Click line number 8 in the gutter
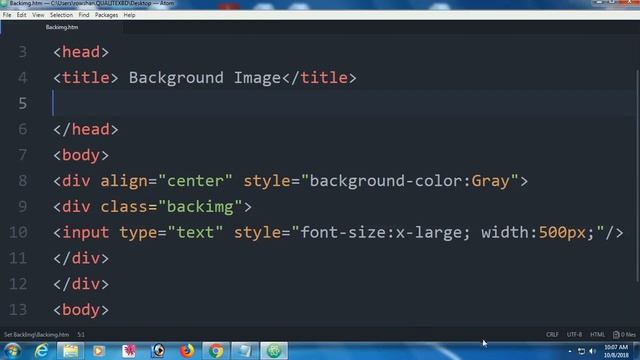The width and height of the screenshot is (640, 360). (x=22, y=180)
